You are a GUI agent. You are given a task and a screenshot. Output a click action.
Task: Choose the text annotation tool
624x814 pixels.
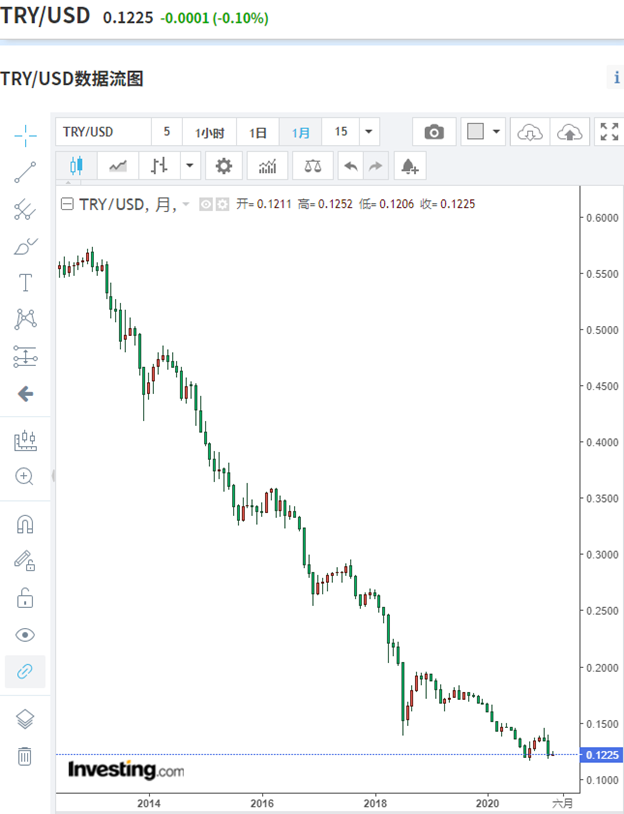tap(25, 283)
